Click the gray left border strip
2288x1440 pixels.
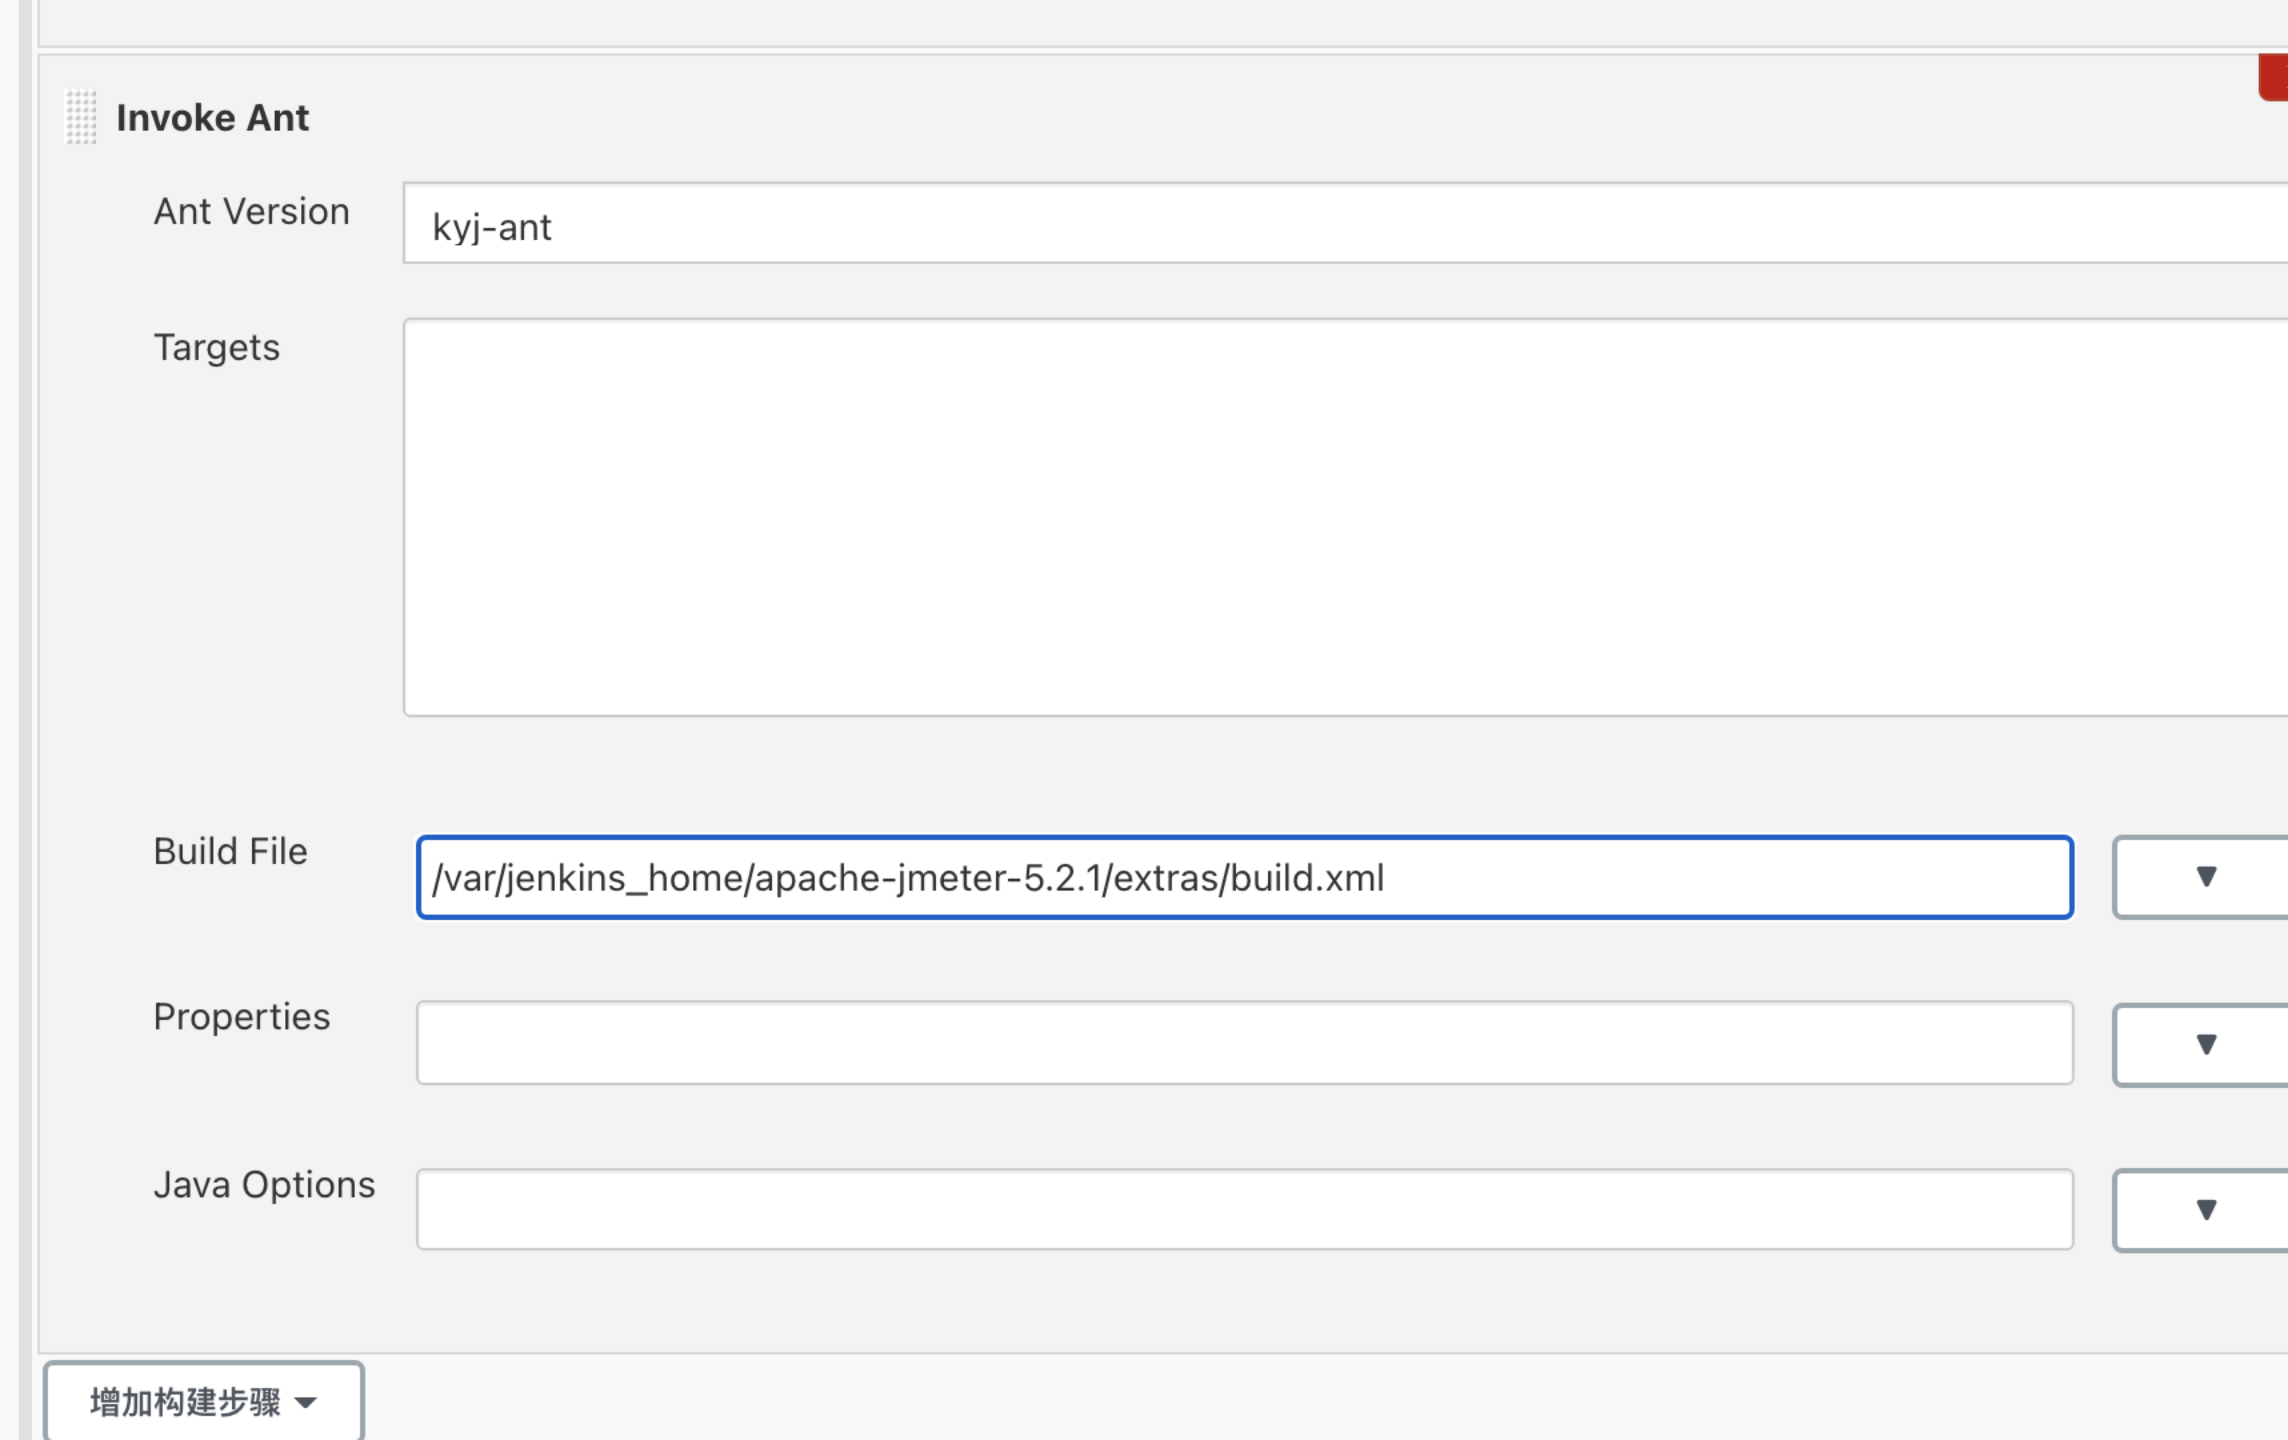pyautogui.click(x=26, y=720)
